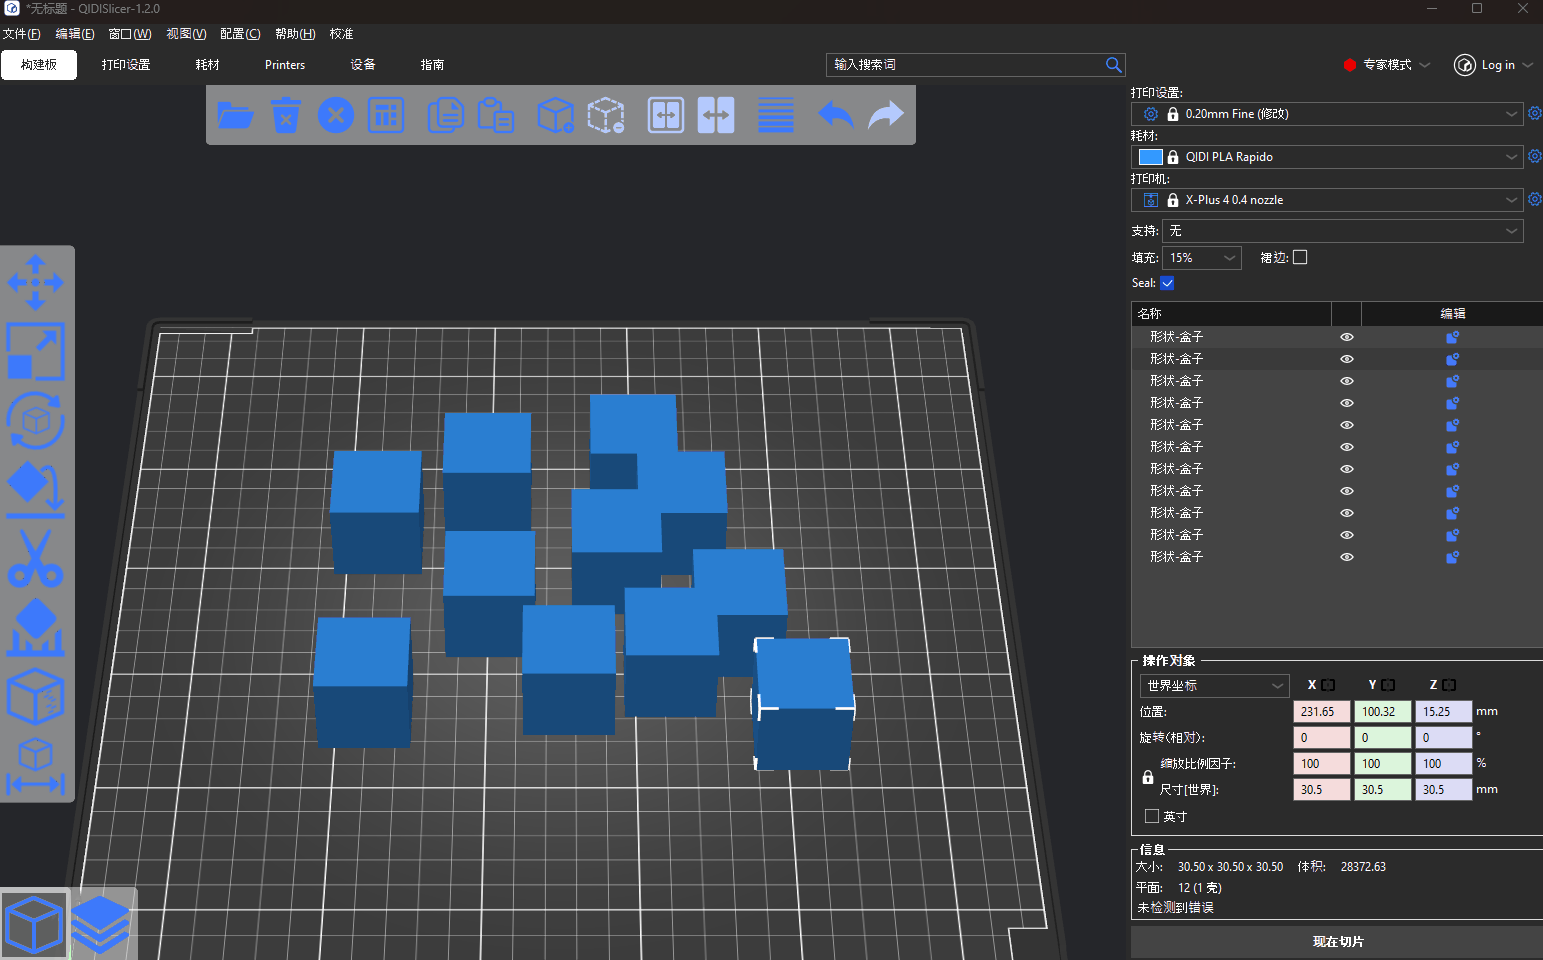Open the 世界坐标 coordinate system dropdown

(x=1214, y=686)
